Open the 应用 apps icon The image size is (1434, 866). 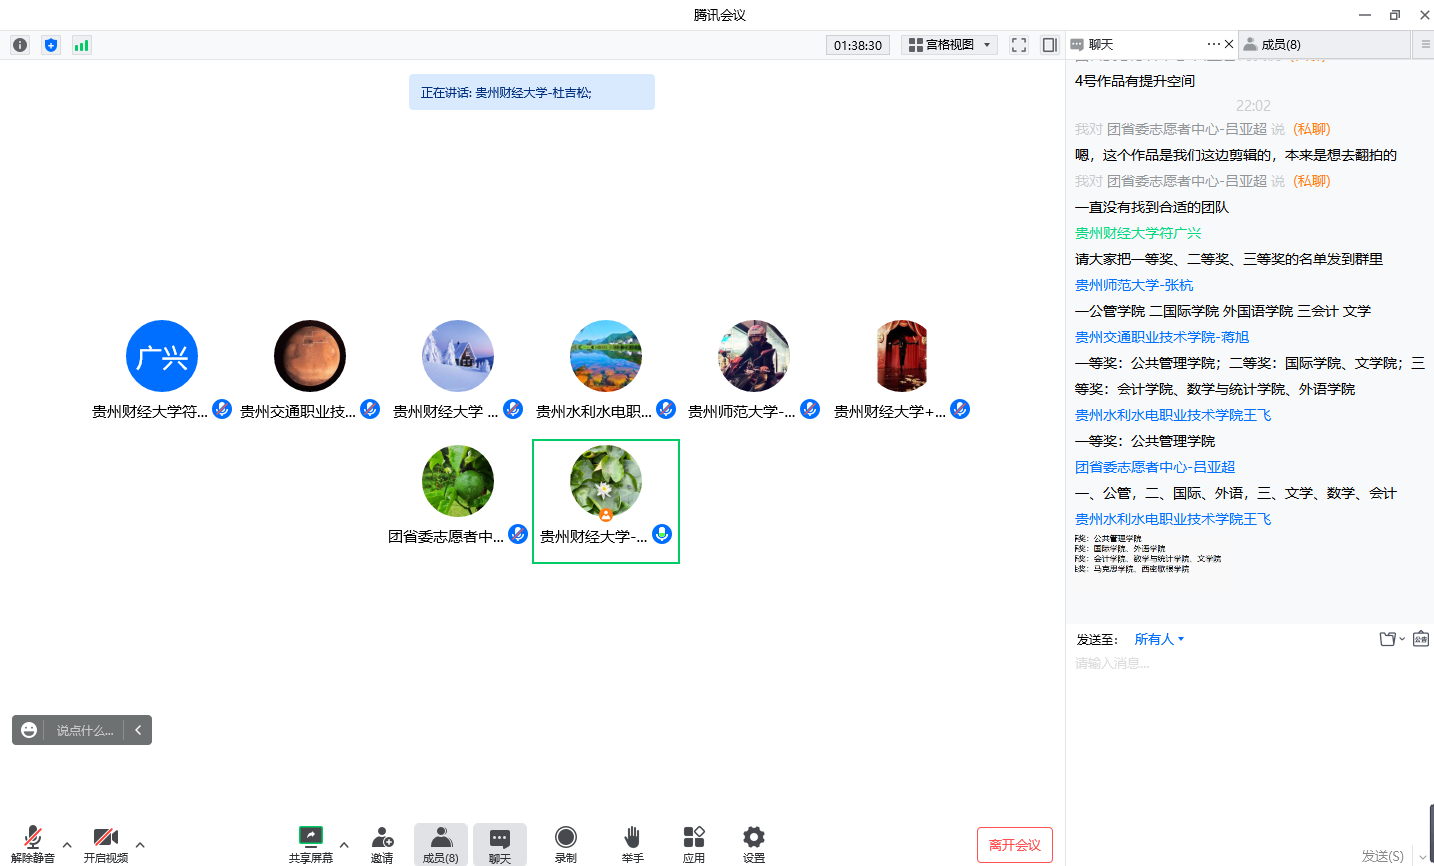tap(694, 843)
